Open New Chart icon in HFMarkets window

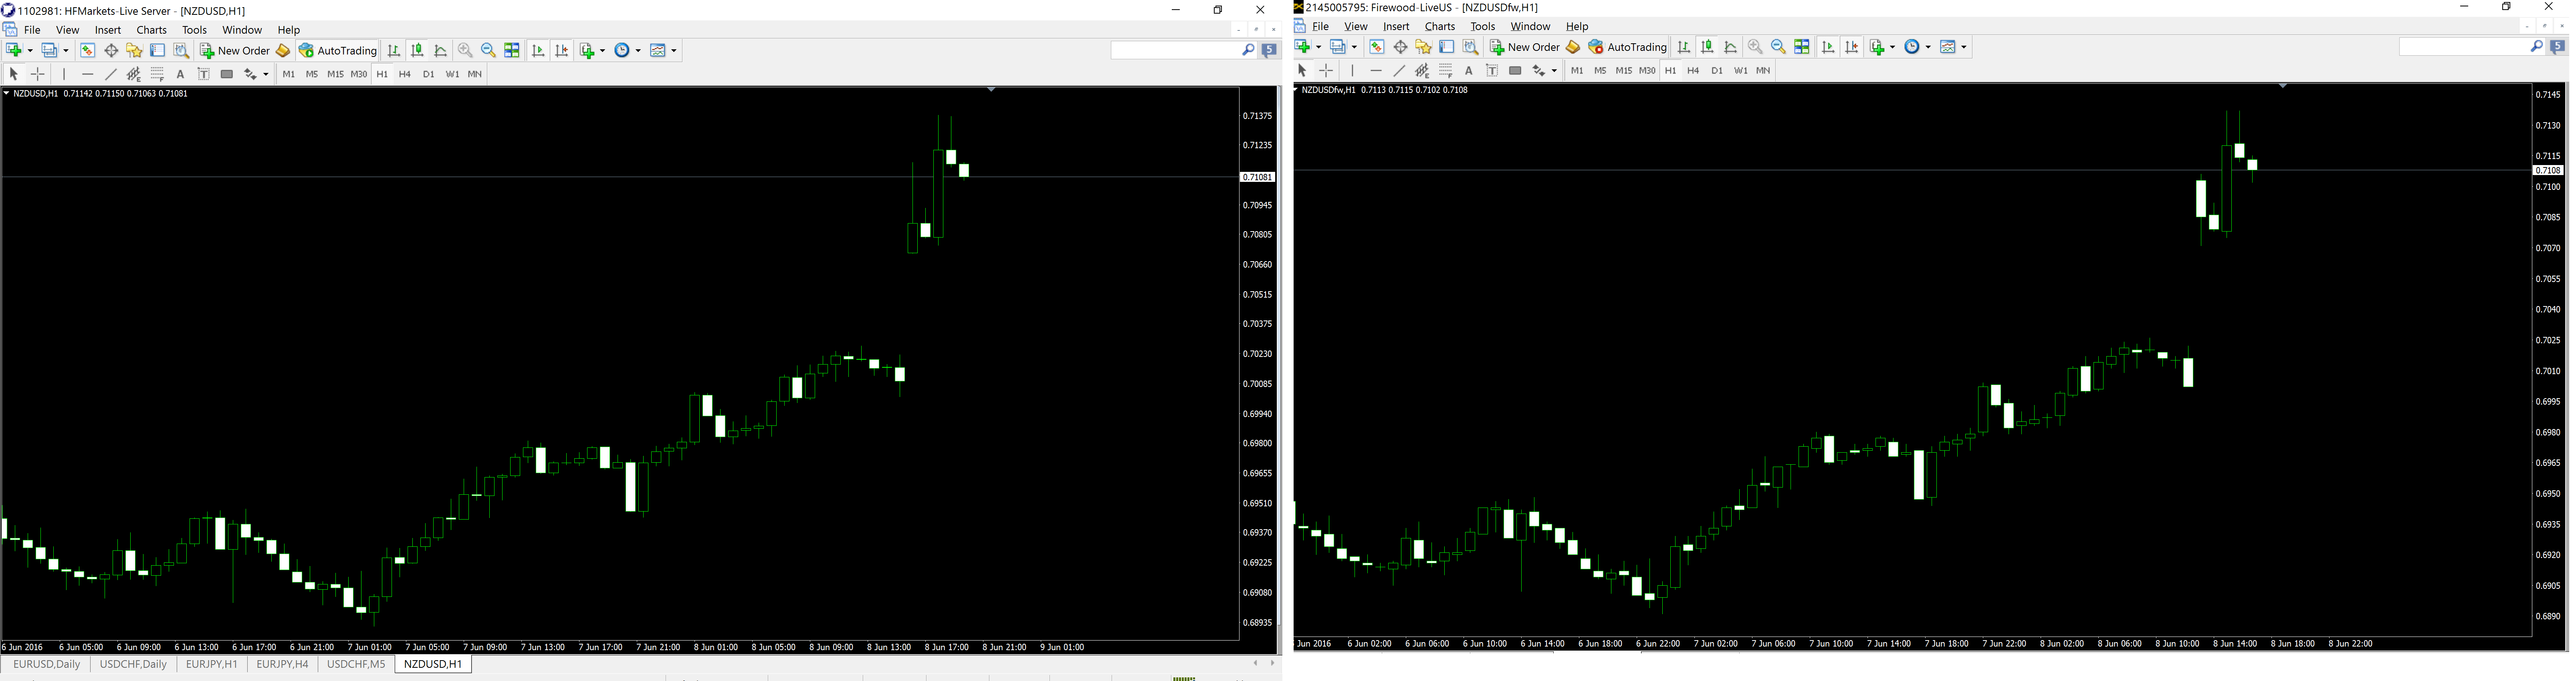pos(14,50)
